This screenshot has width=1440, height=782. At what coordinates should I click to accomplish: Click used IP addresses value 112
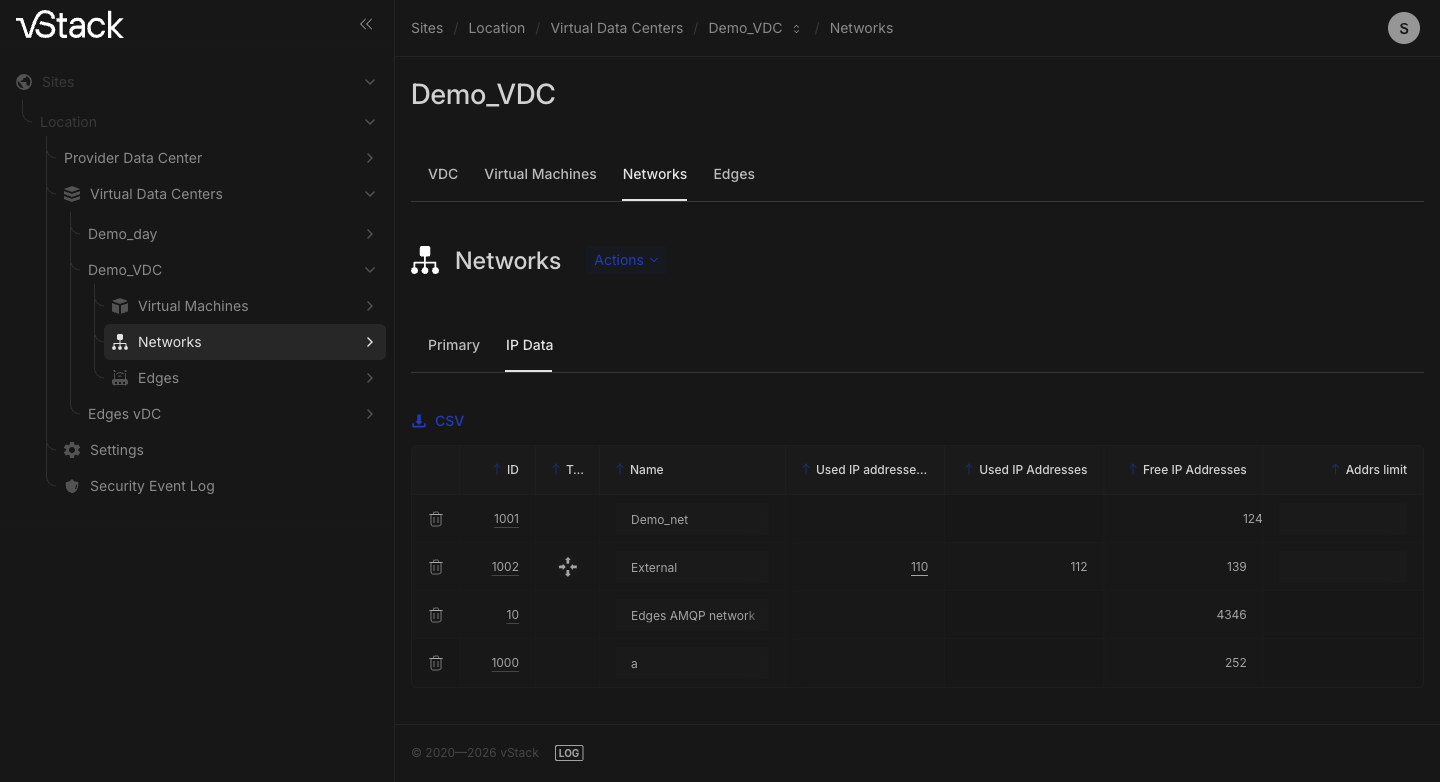tap(1078, 567)
